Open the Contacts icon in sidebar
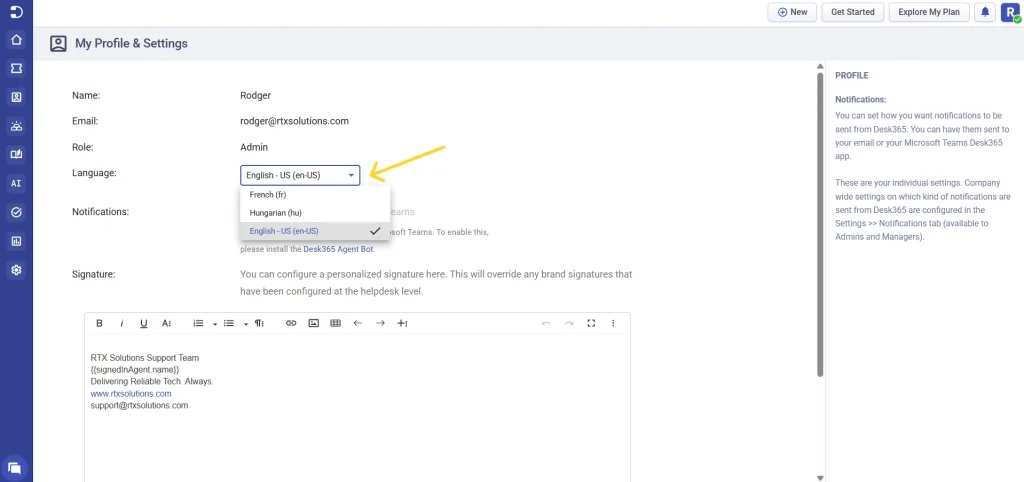The image size is (1024, 482). click(x=16, y=97)
